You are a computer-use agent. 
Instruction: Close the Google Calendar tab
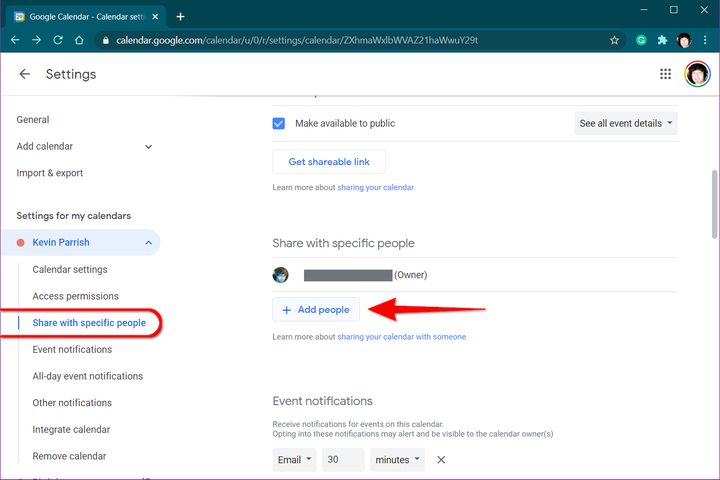tap(155, 17)
